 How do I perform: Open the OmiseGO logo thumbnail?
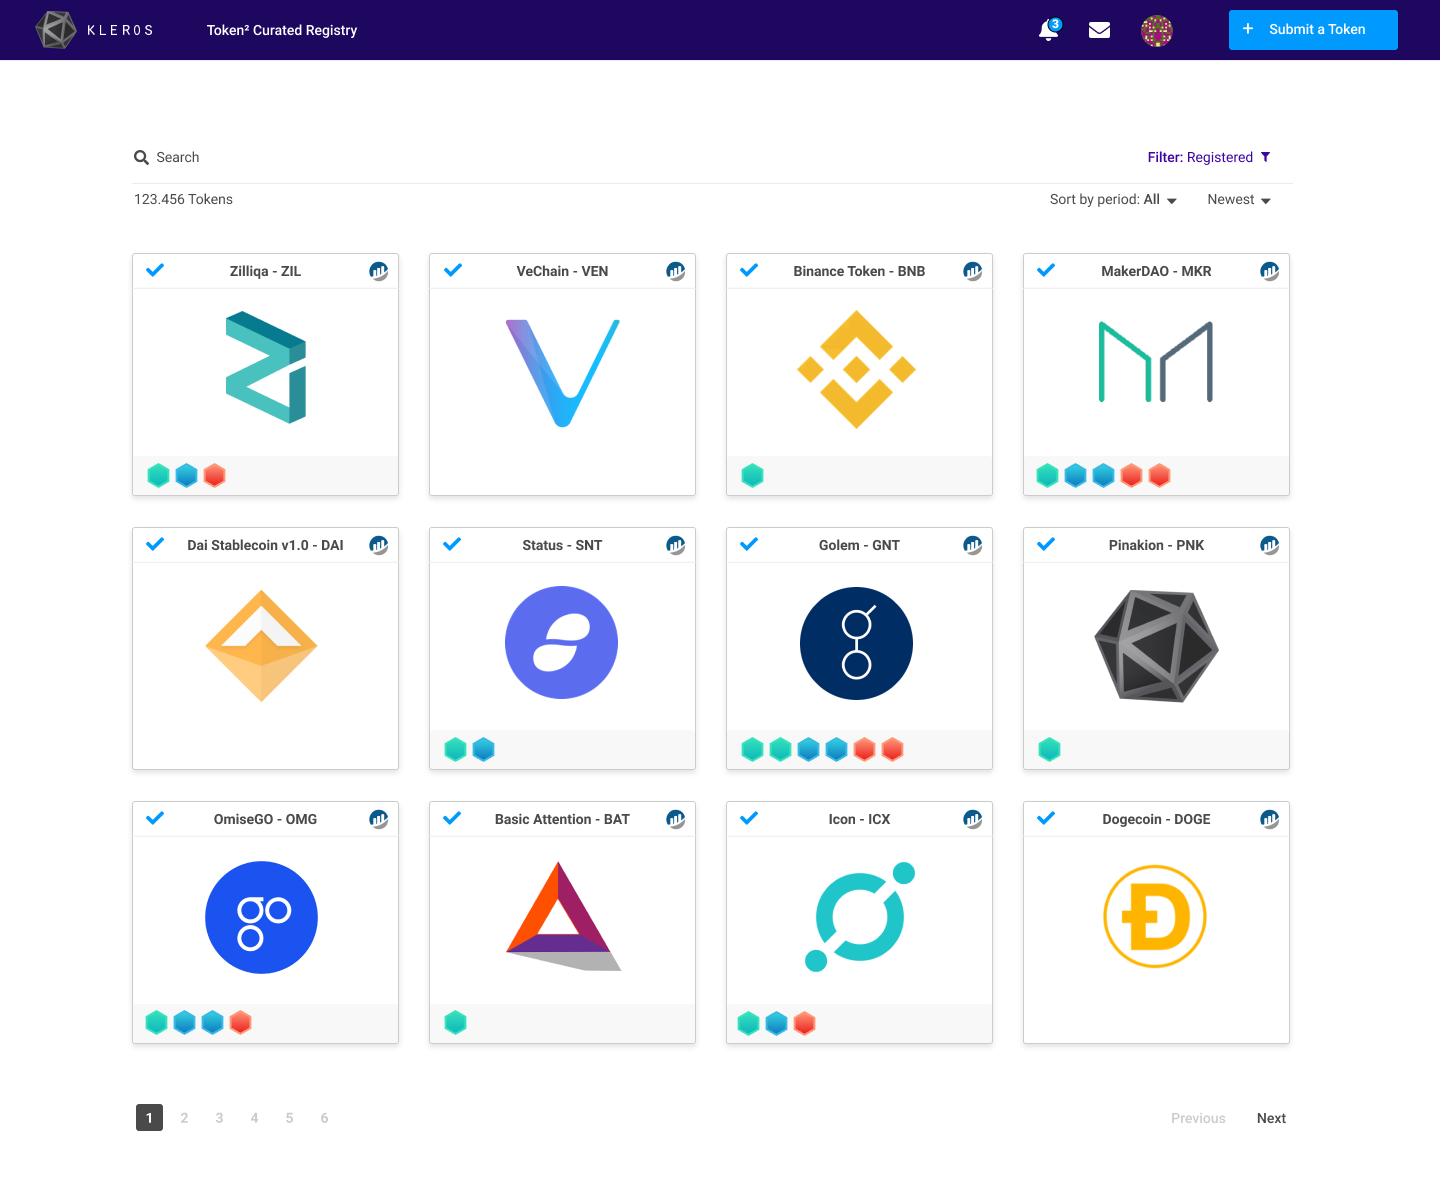click(261, 917)
